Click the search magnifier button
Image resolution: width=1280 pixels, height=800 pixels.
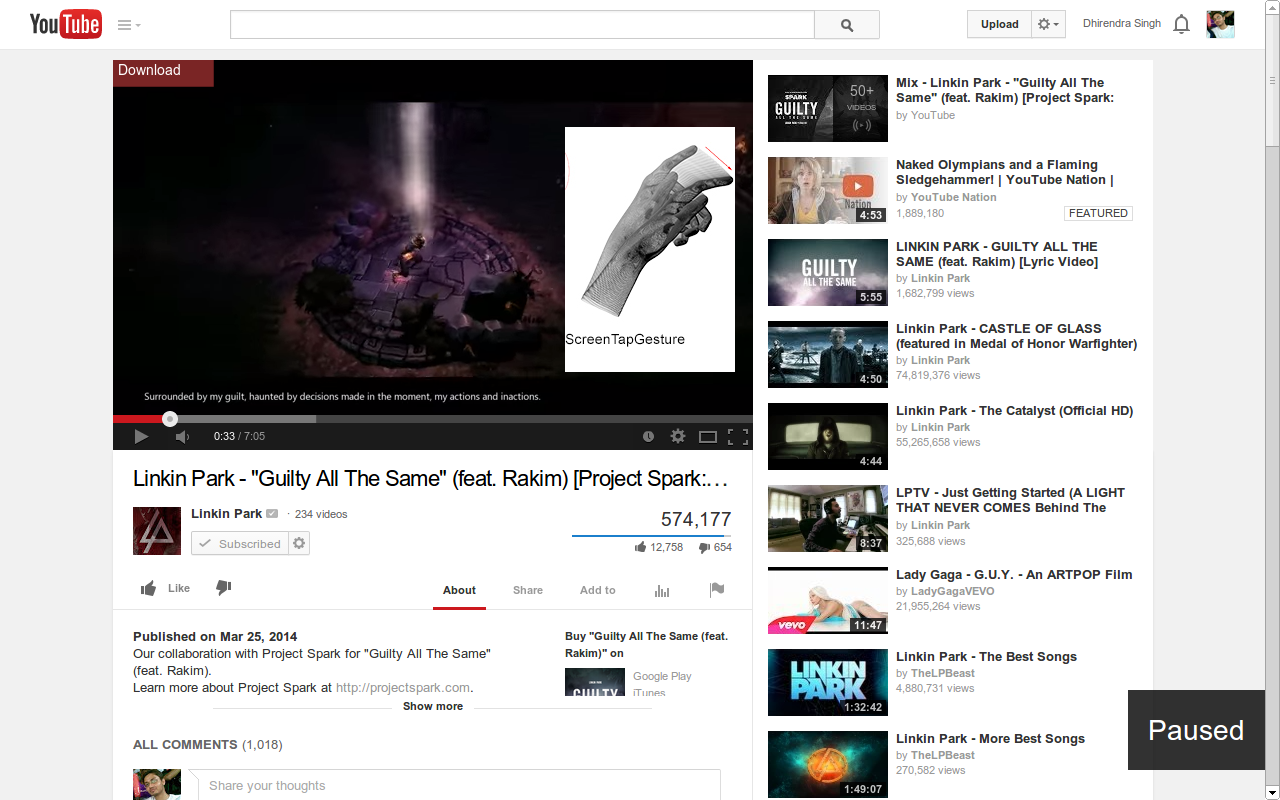[x=847, y=25]
